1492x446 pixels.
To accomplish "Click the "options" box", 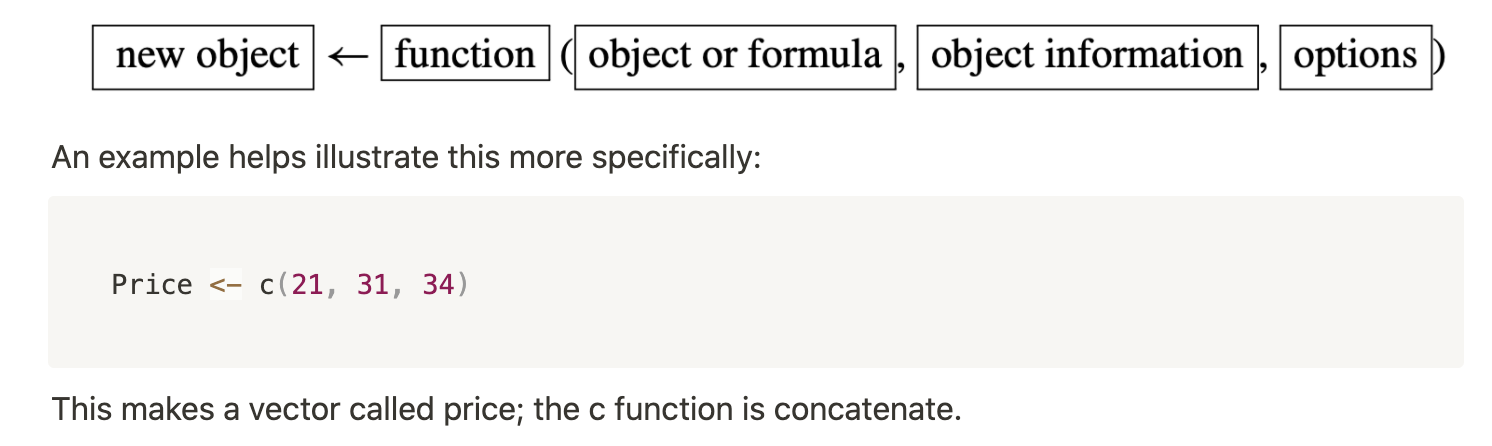I will (1355, 58).
